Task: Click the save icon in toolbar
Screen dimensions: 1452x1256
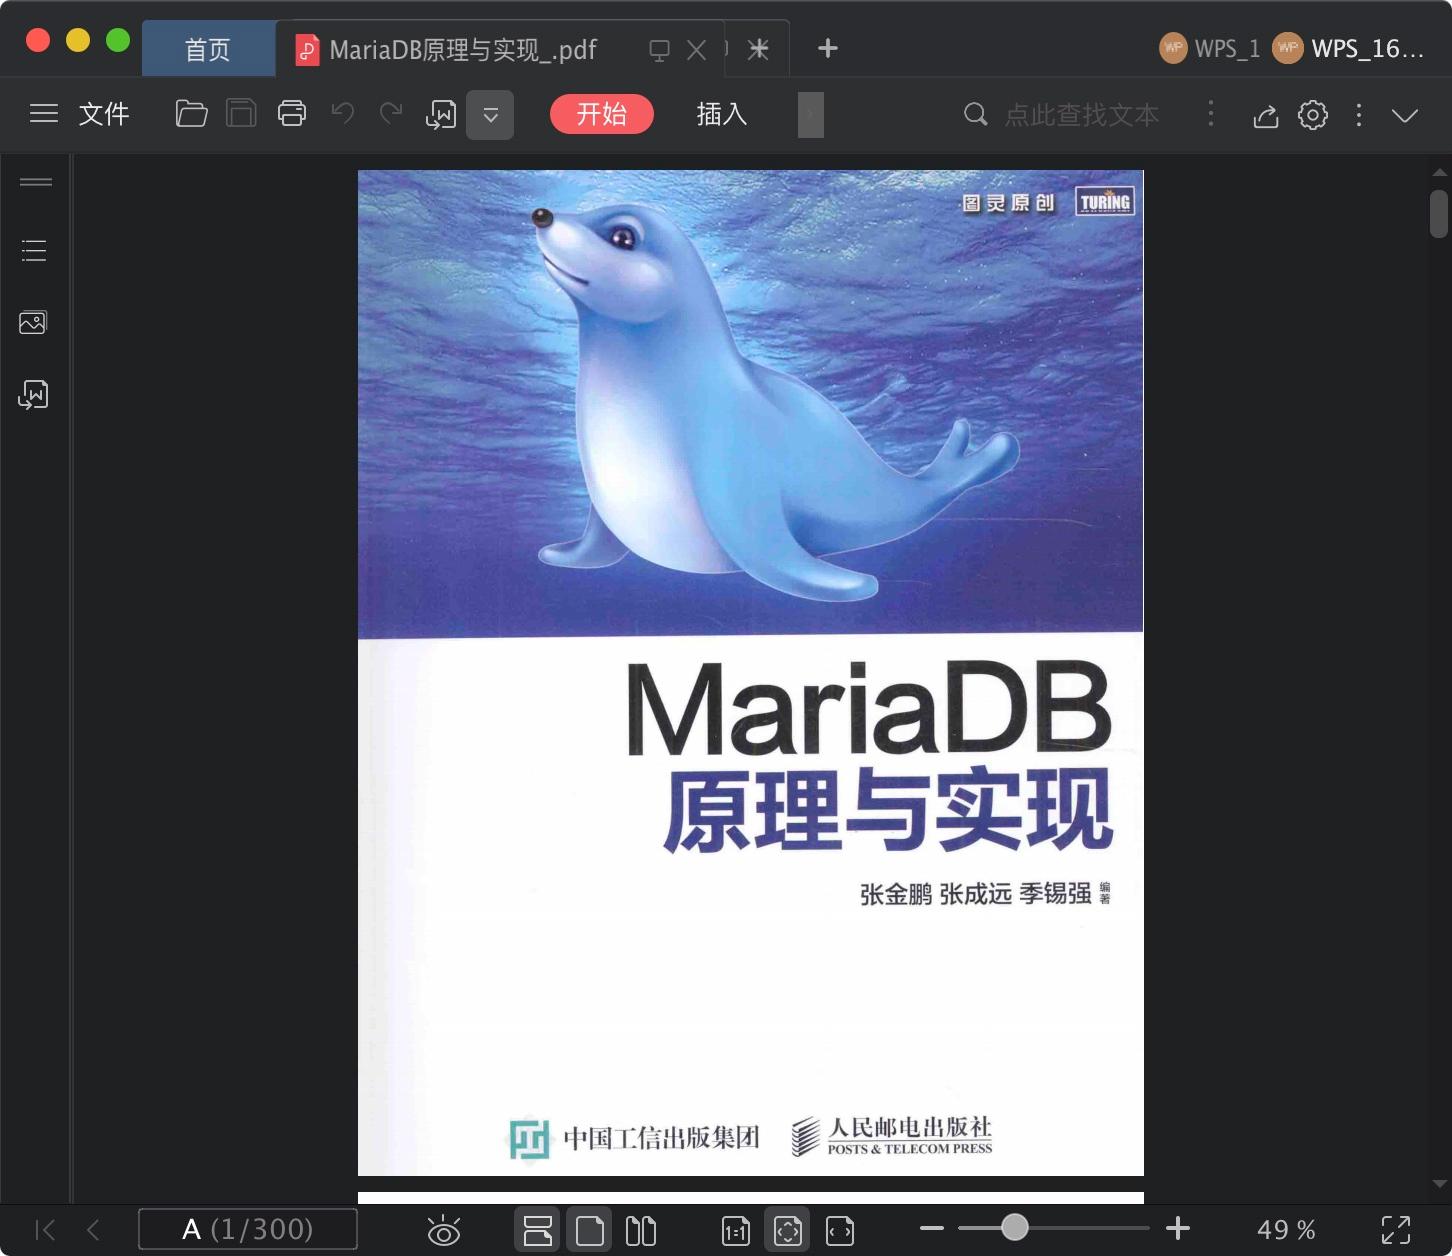Action: point(241,114)
